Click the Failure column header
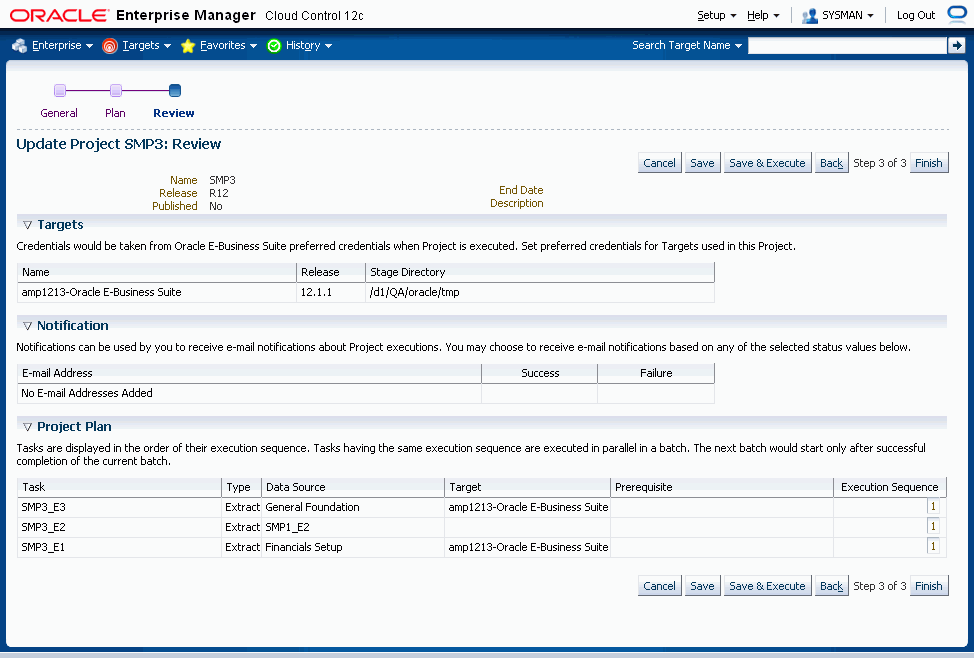Image resolution: width=974 pixels, height=658 pixels. [656, 373]
